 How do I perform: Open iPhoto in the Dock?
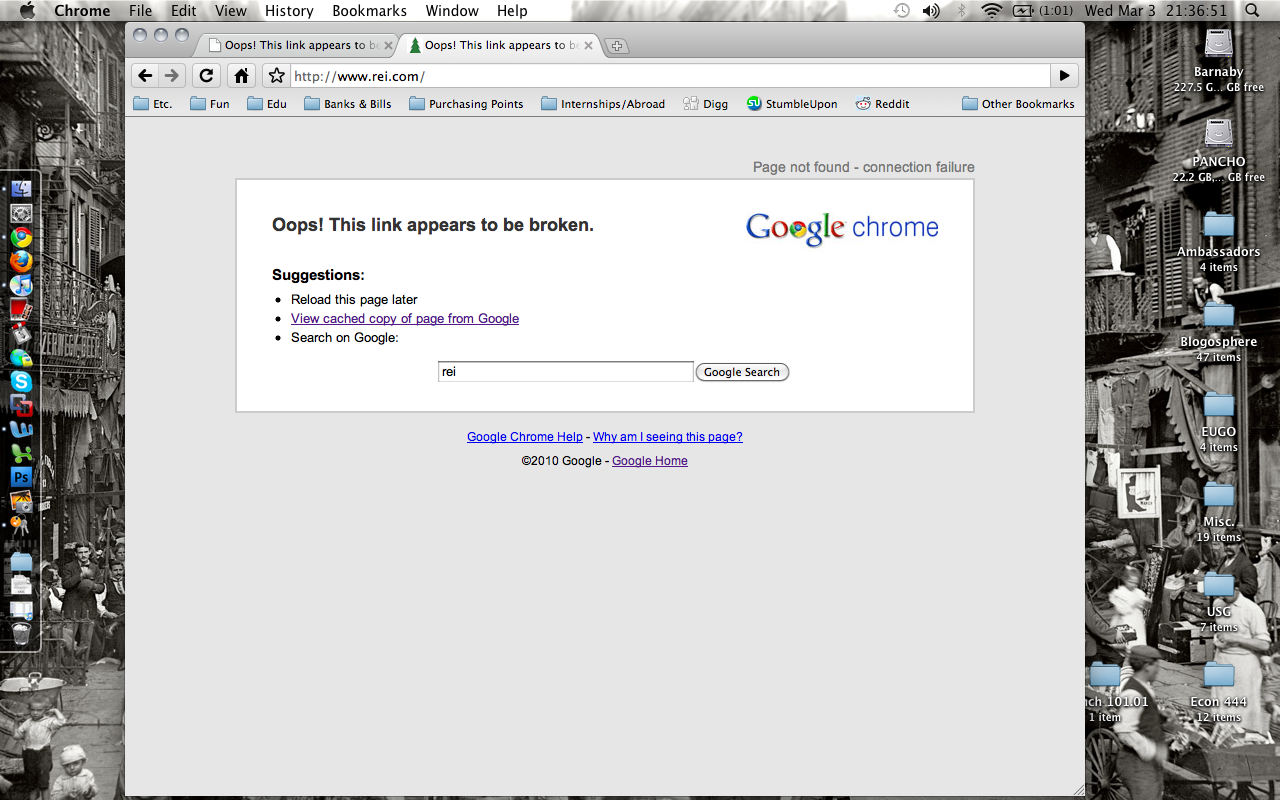21,501
